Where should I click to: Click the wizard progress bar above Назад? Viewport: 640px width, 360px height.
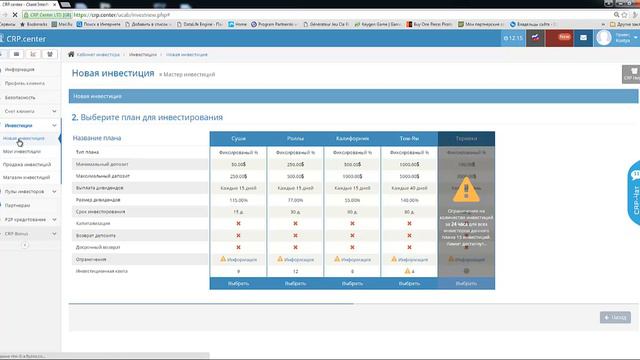[353, 304]
